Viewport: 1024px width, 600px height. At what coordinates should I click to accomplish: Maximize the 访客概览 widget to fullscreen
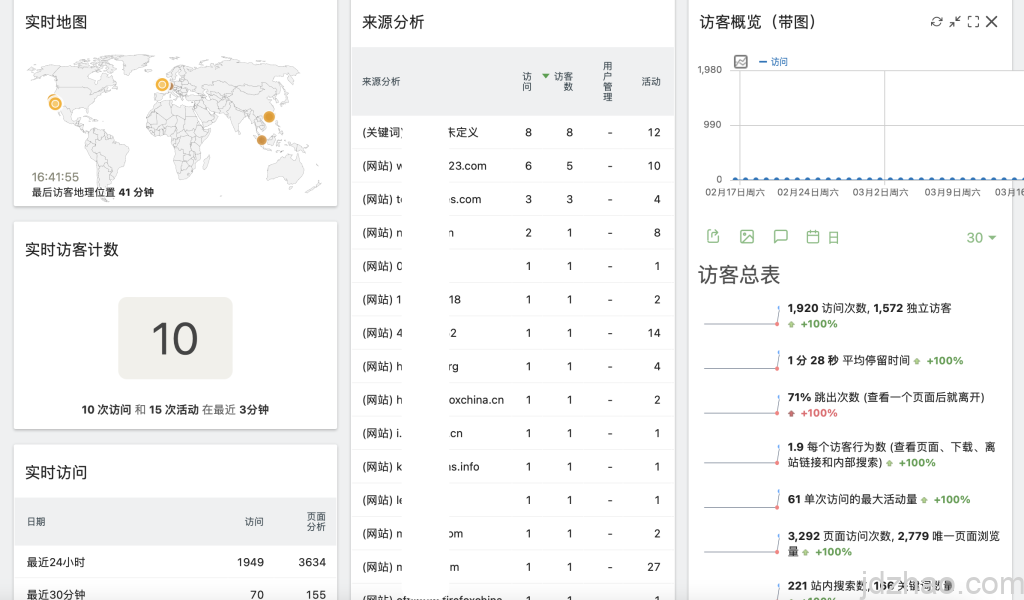coord(973,22)
